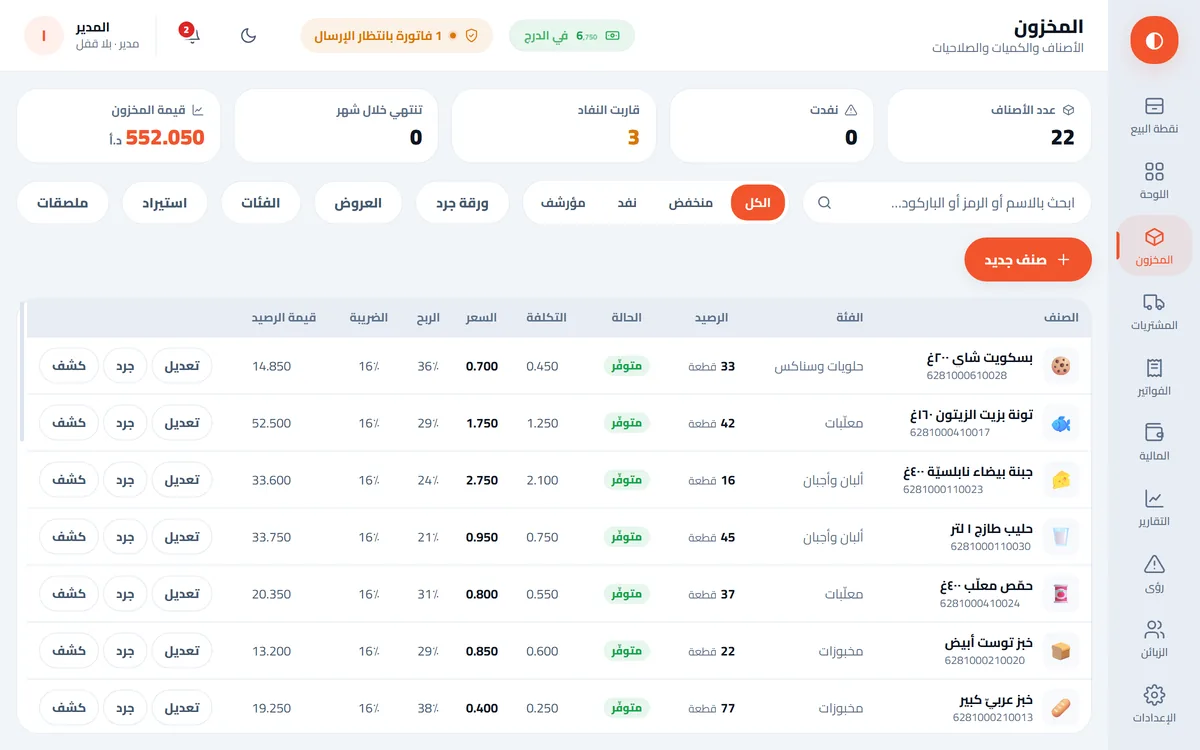Viewport: 1200px width, 750px height.
Task: Open the المدير user avatar
Action: coord(44,35)
